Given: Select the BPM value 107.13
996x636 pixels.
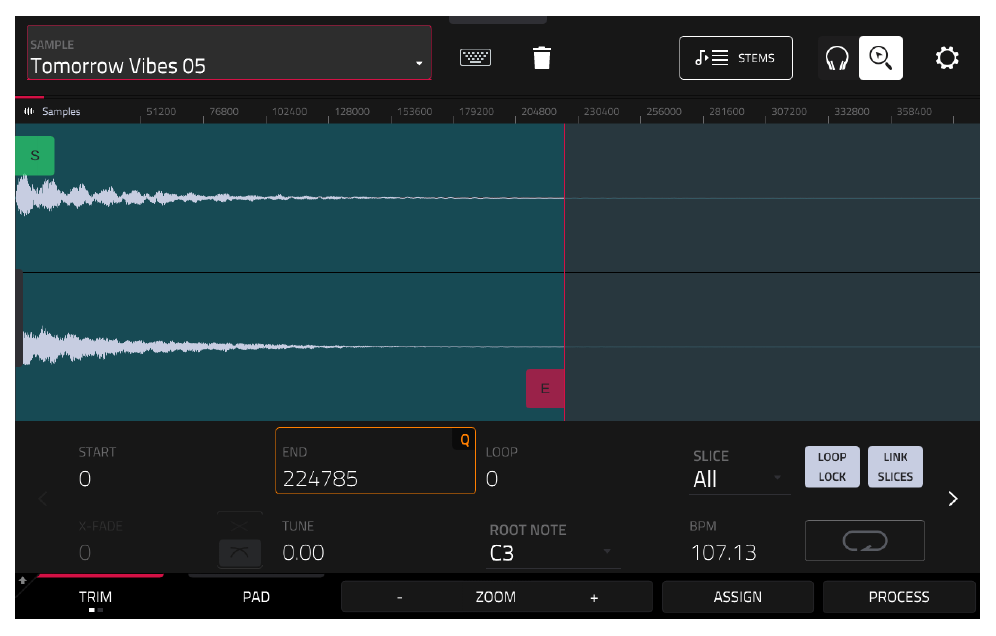Looking at the screenshot, I should pos(723,553).
